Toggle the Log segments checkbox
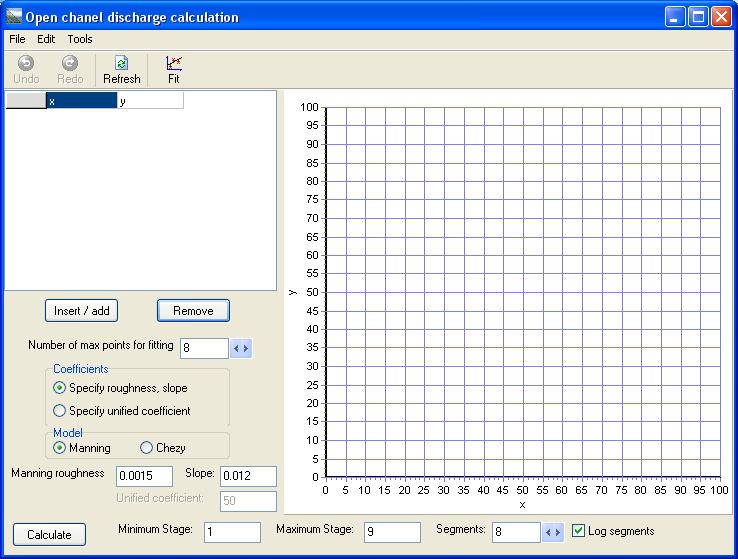Image resolution: width=738 pixels, height=559 pixels. coord(578,531)
